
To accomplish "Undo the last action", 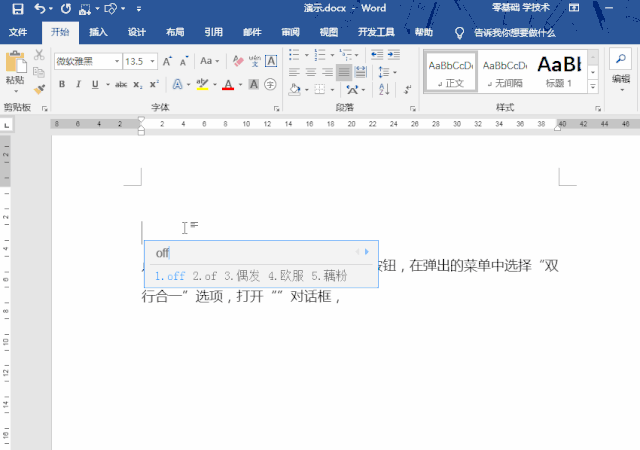I will click(40, 9).
